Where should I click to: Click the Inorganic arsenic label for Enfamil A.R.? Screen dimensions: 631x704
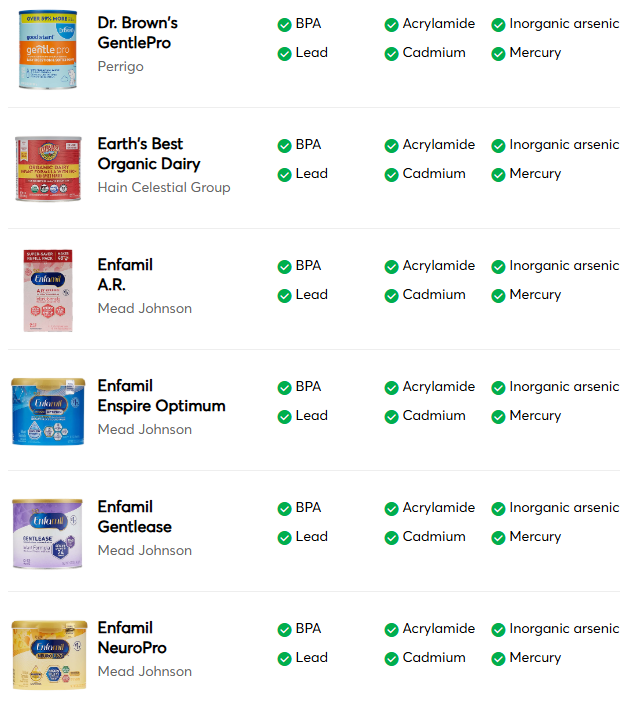[x=564, y=266]
